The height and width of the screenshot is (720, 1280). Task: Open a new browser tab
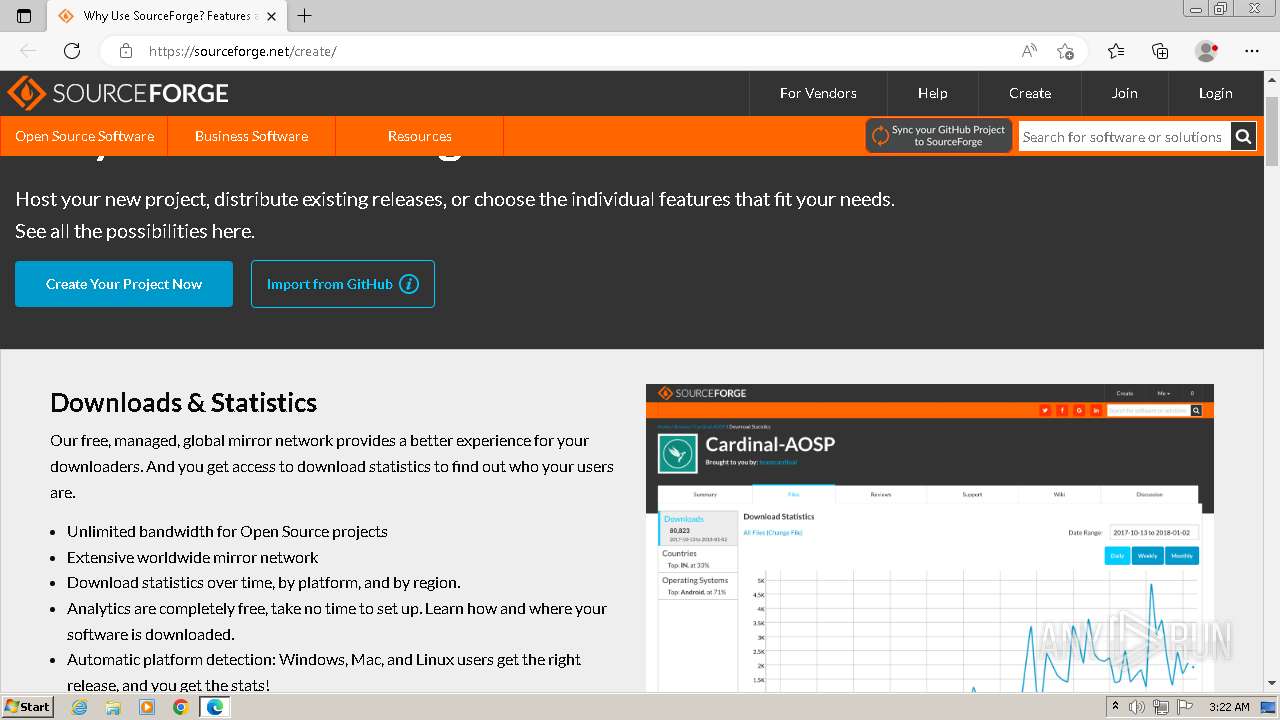tap(305, 16)
